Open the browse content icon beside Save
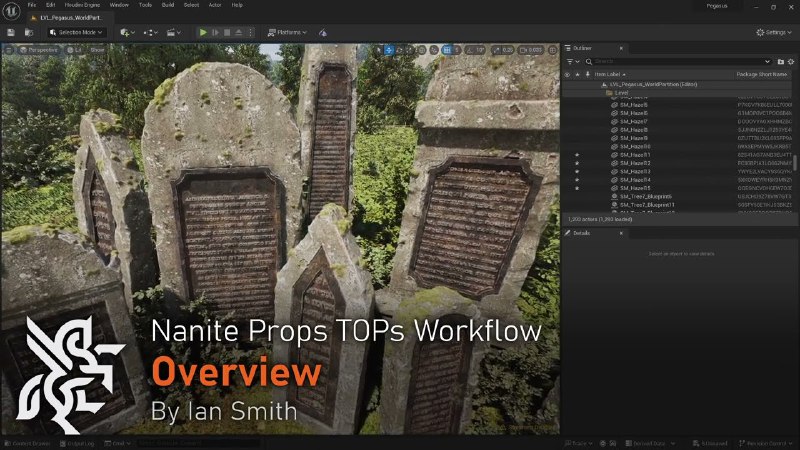Viewport: 800px width, 450px height. tap(29, 33)
